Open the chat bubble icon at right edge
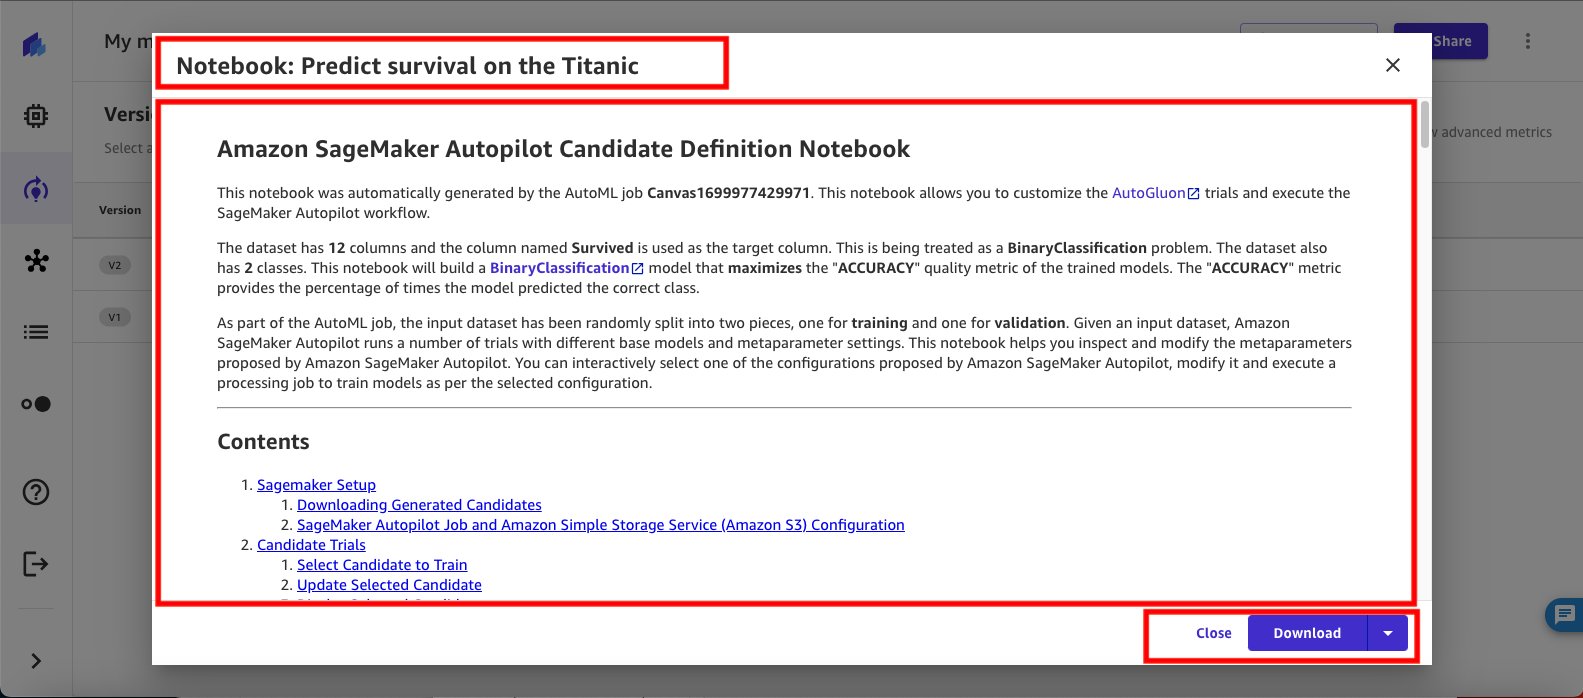This screenshot has width=1583, height=698. coord(1563,614)
